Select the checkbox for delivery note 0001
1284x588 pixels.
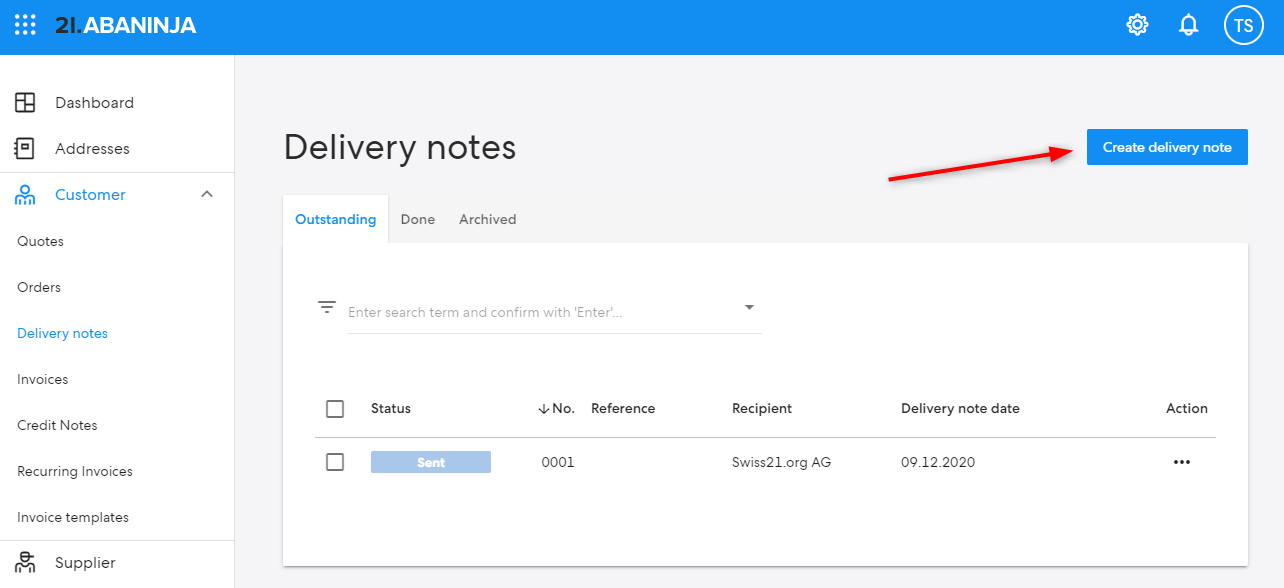point(335,462)
